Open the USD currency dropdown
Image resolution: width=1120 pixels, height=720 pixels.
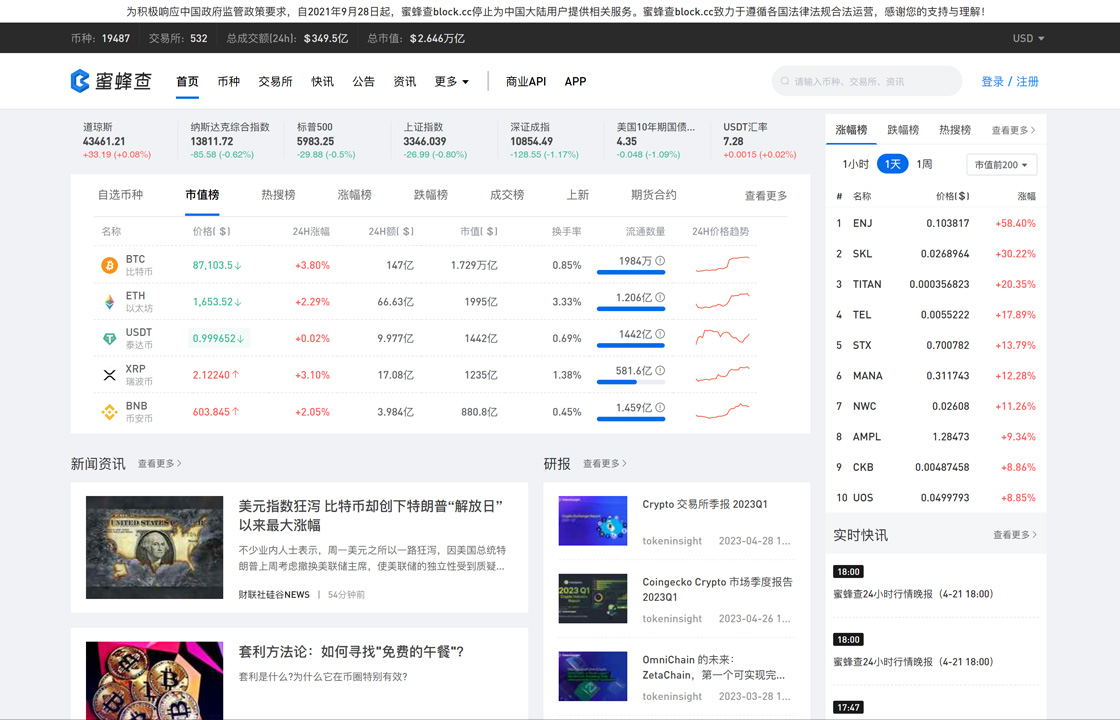coord(1028,39)
